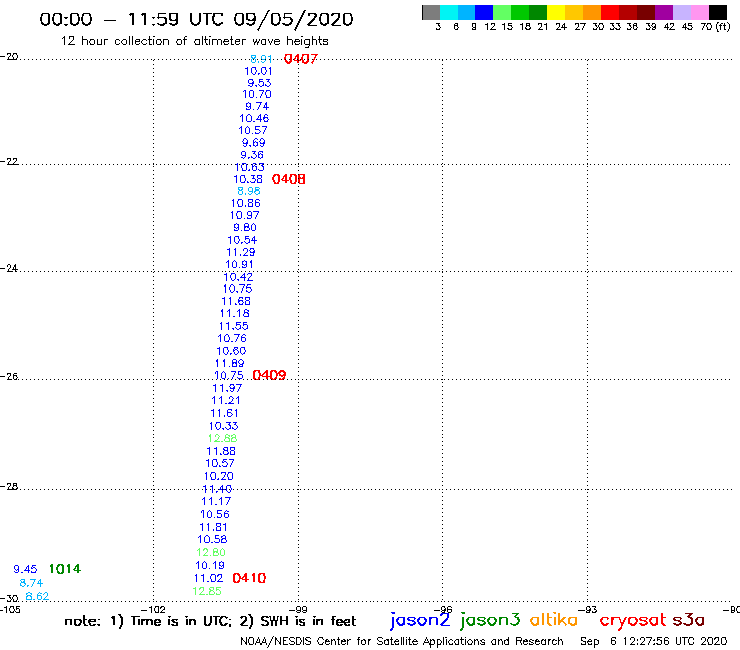Click the 11.88 wave height value
The width and height of the screenshot is (740, 650).
tap(221, 451)
